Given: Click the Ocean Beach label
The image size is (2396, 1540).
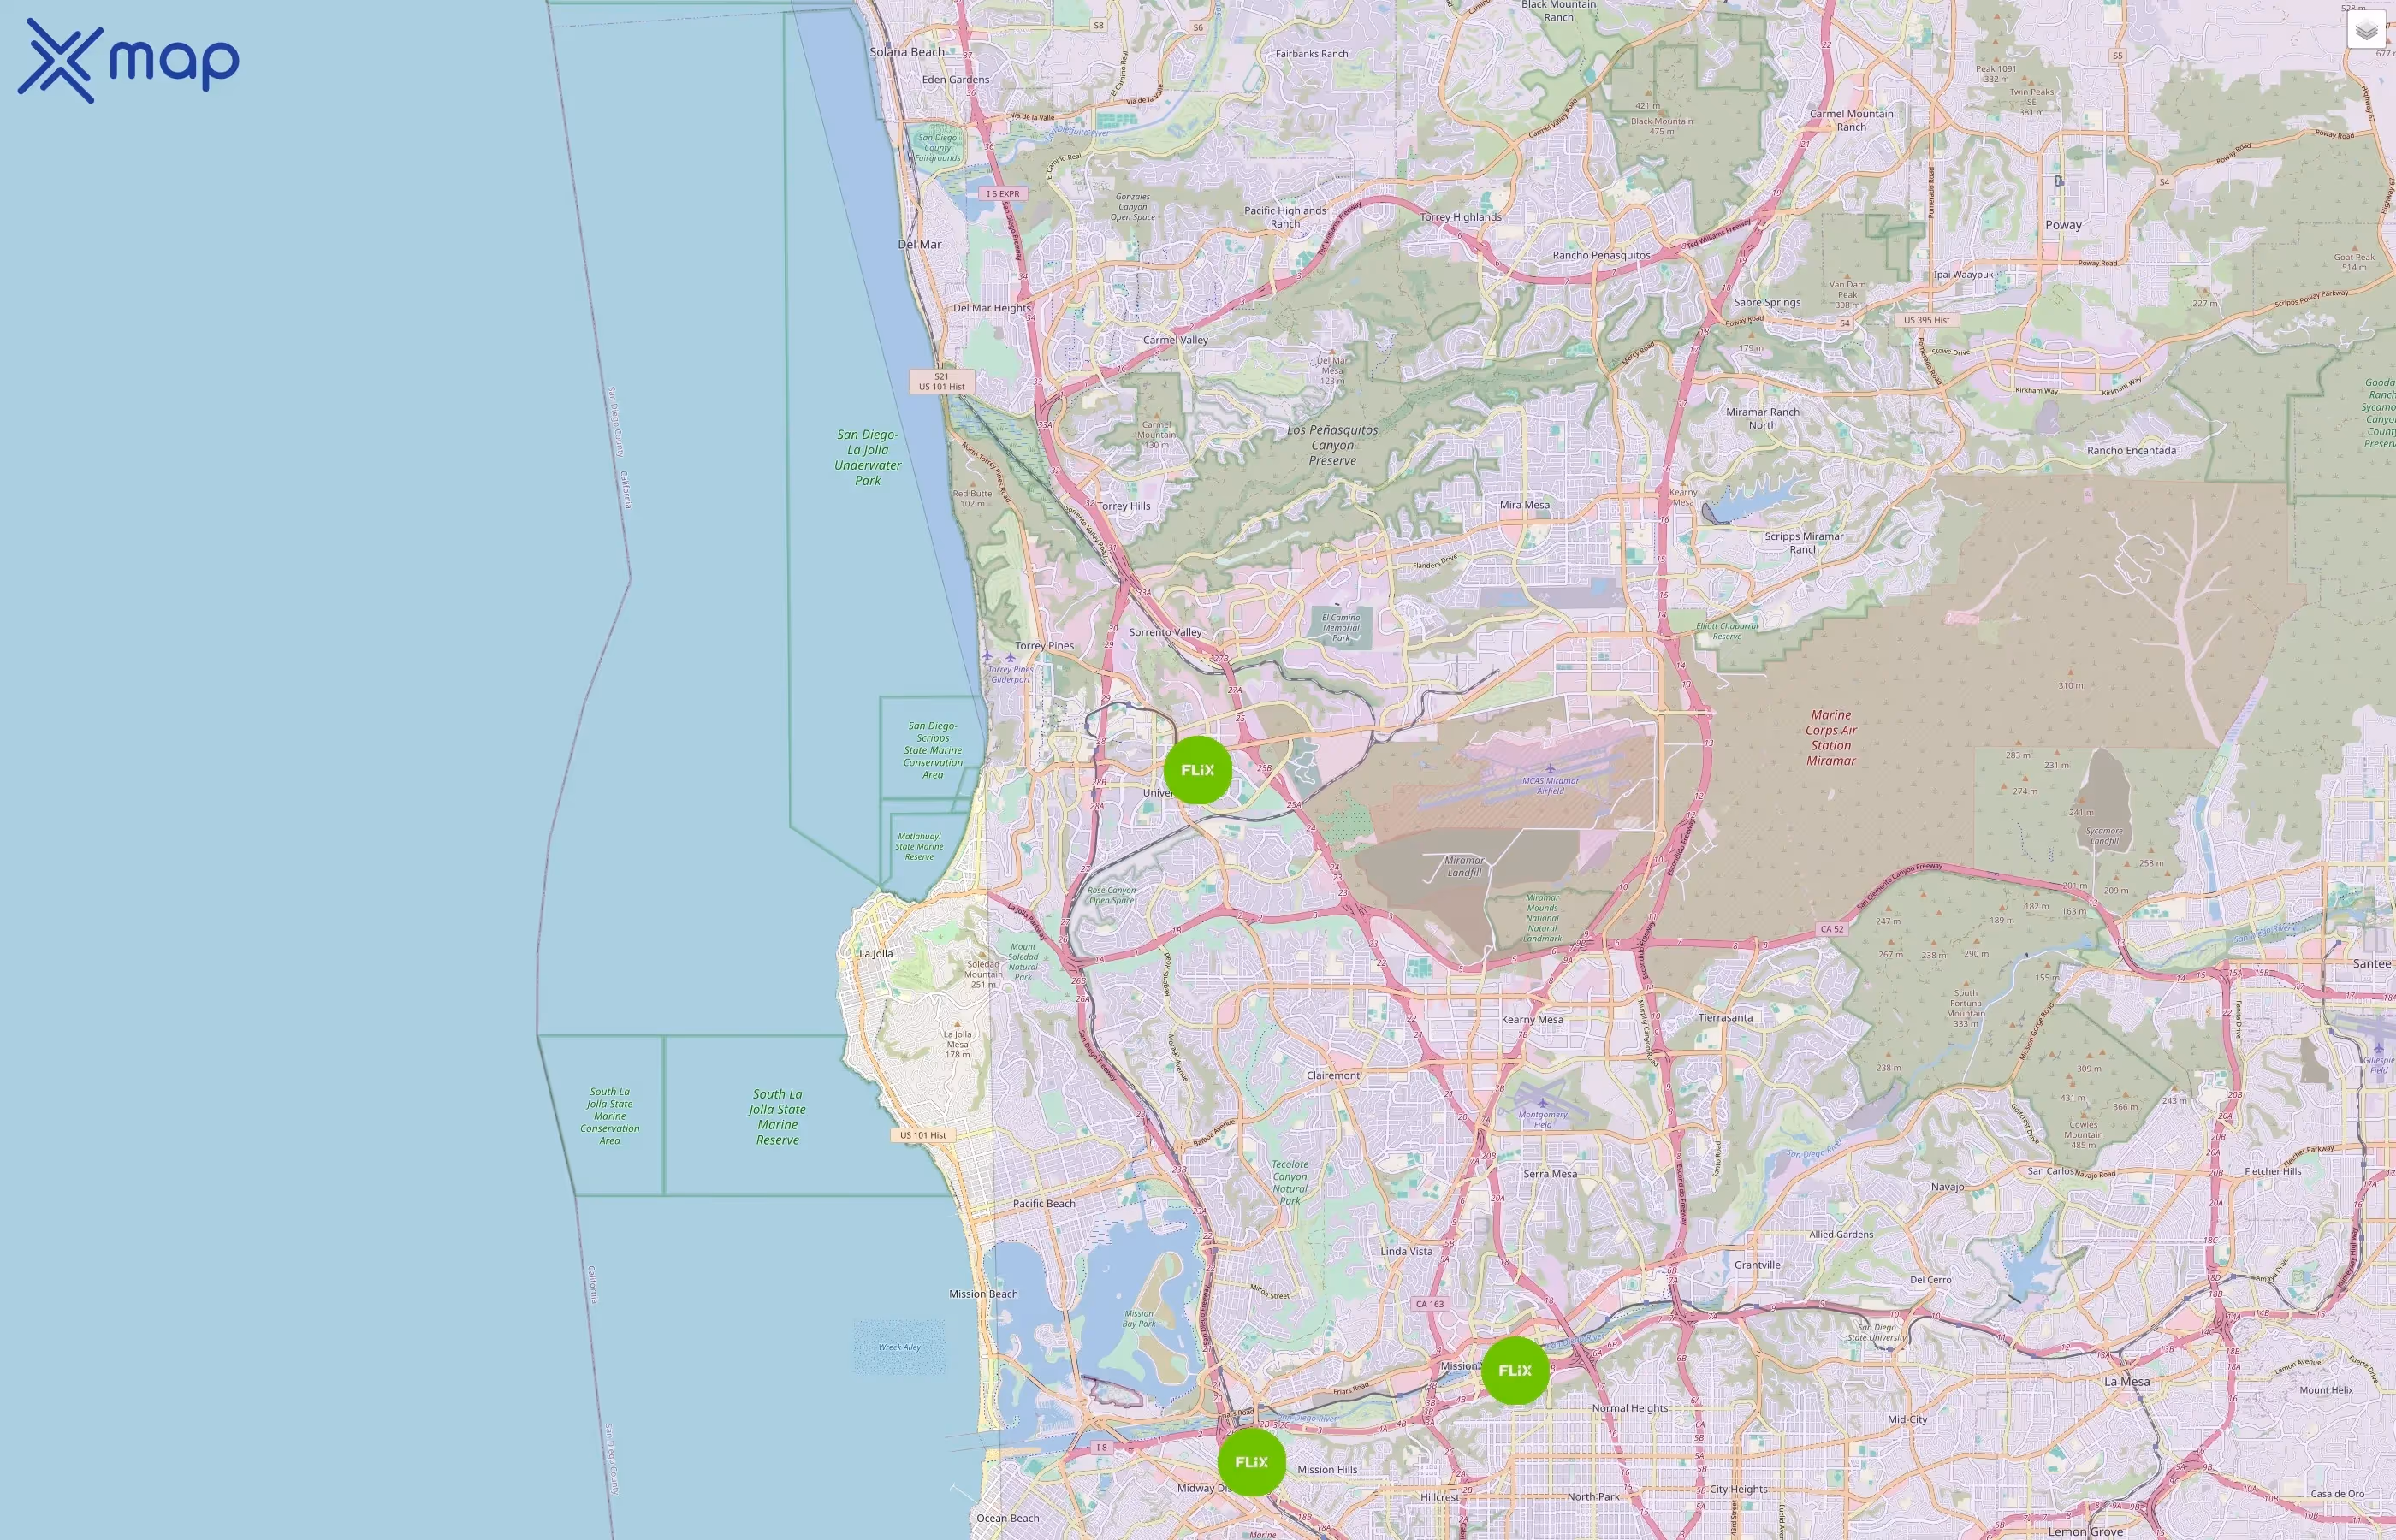Looking at the screenshot, I should (x=1007, y=1518).
